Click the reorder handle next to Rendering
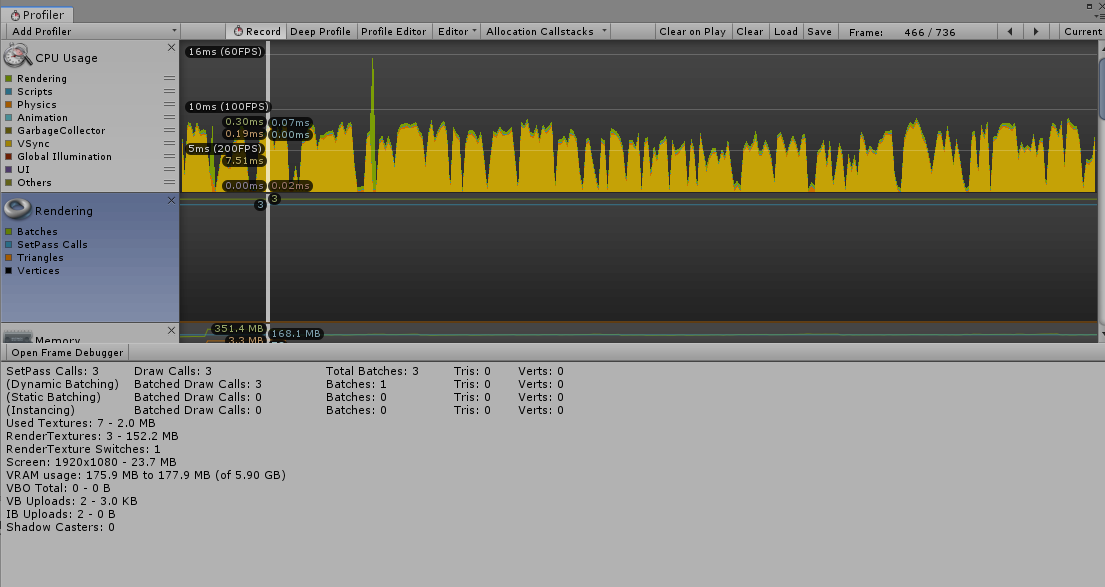 pos(169,78)
